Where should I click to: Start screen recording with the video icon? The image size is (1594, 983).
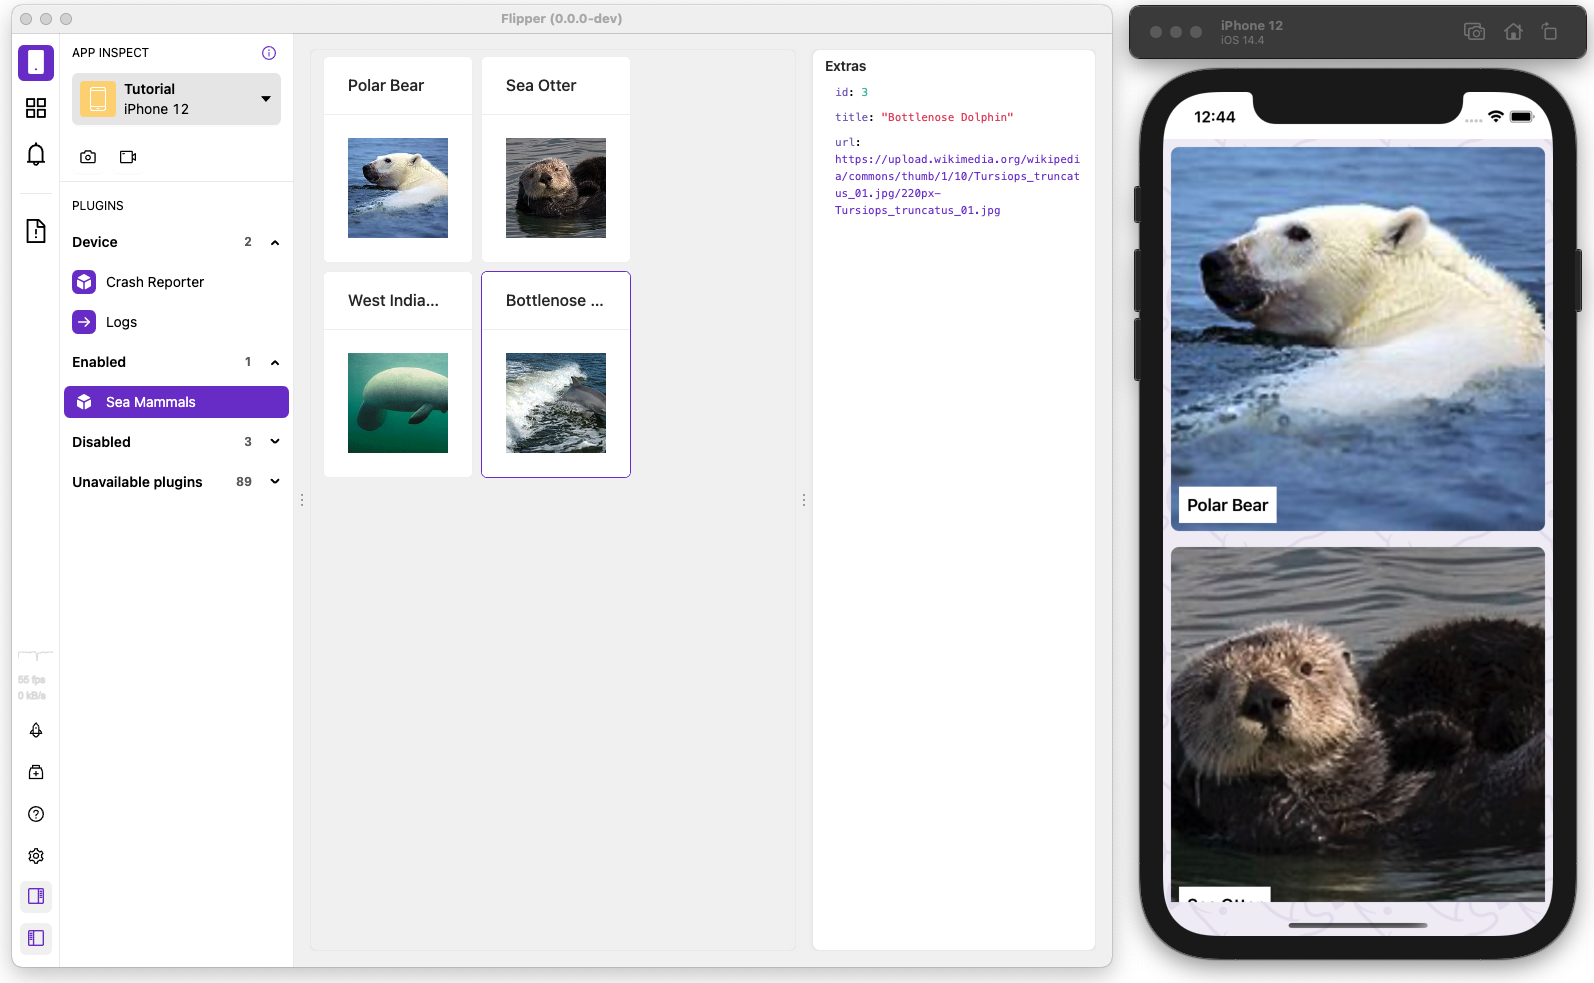(x=128, y=157)
